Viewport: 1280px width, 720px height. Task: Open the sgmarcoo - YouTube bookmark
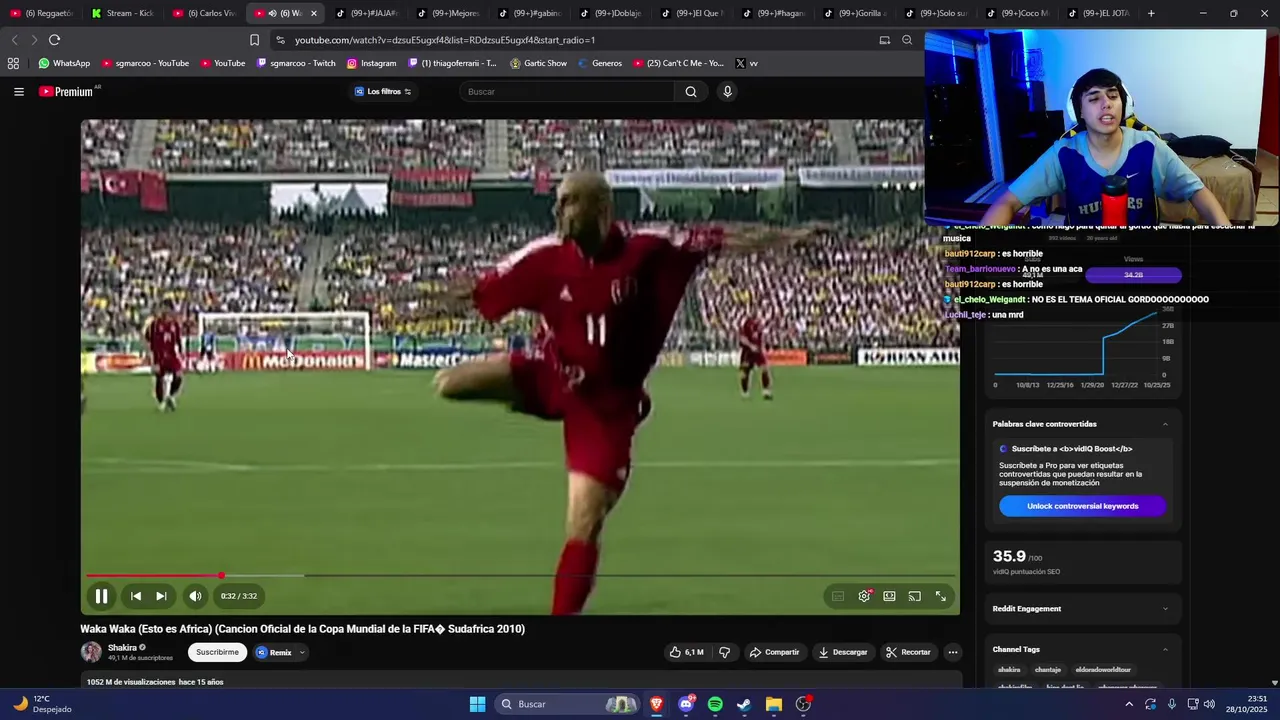[x=145, y=63]
